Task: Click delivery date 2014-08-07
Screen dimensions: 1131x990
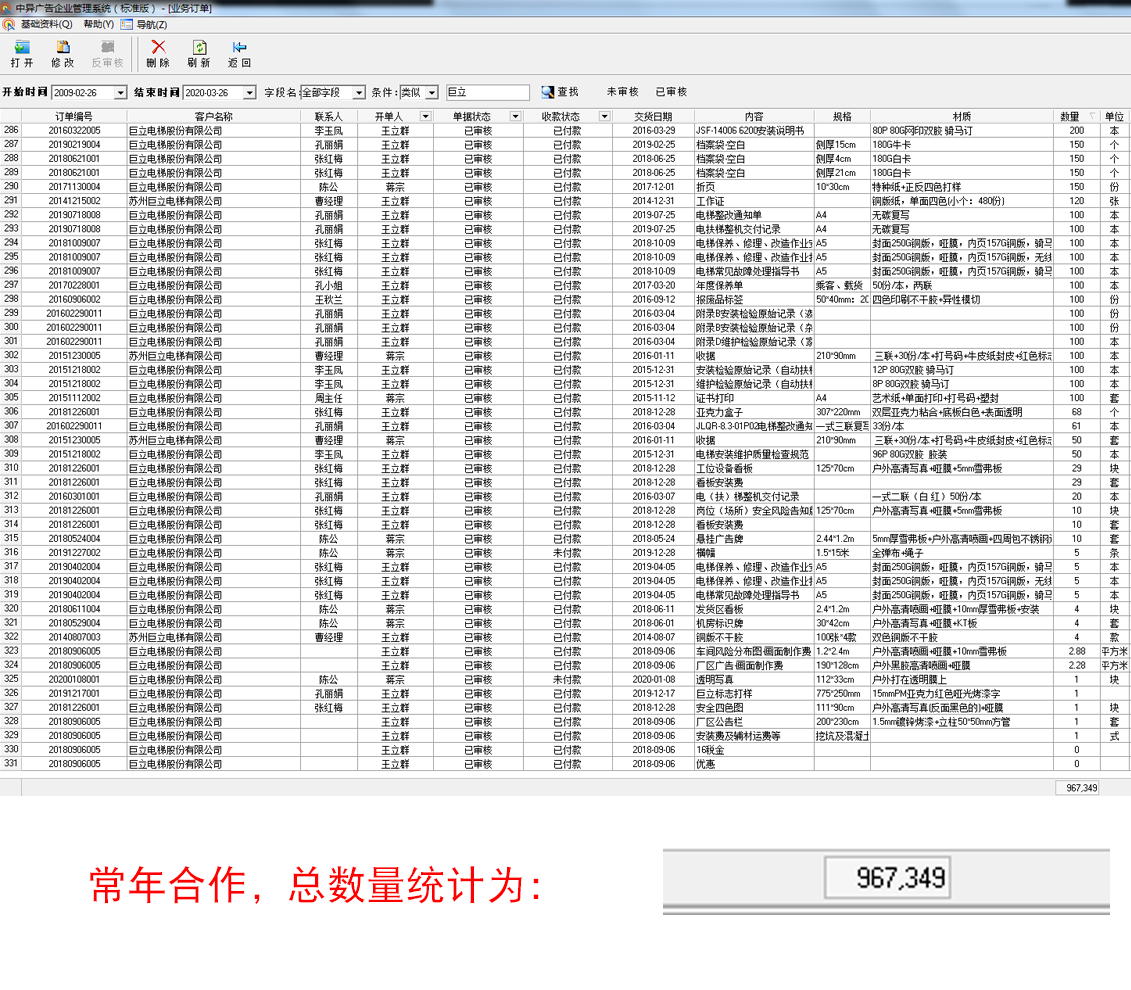Action: click(653, 637)
